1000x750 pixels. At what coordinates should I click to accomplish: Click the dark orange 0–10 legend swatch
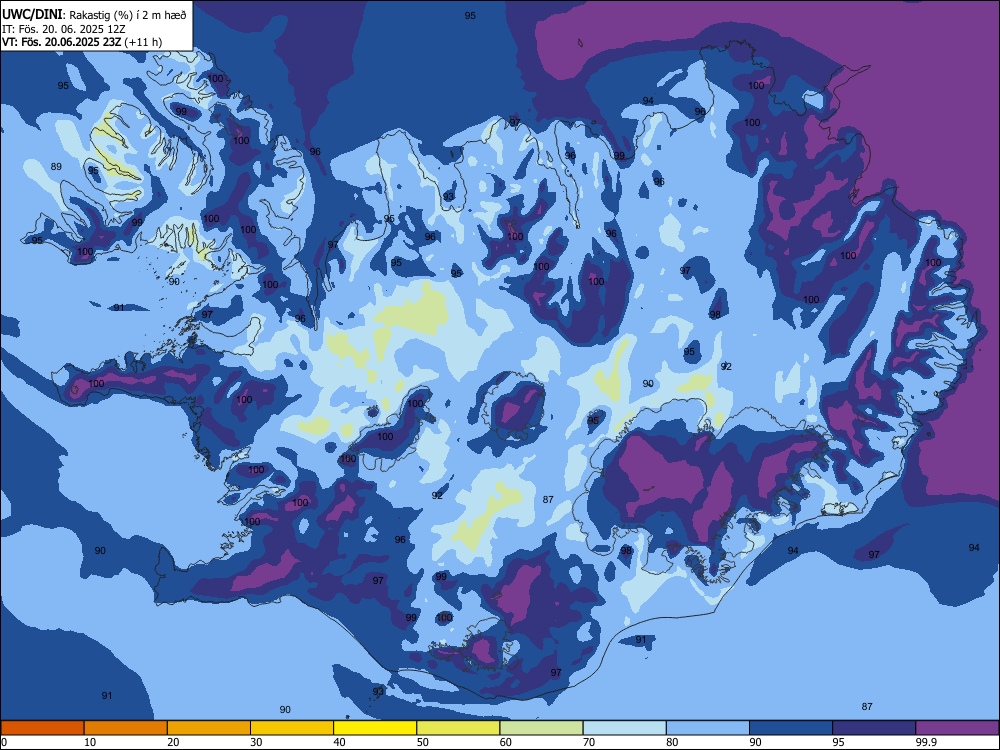coord(42,728)
